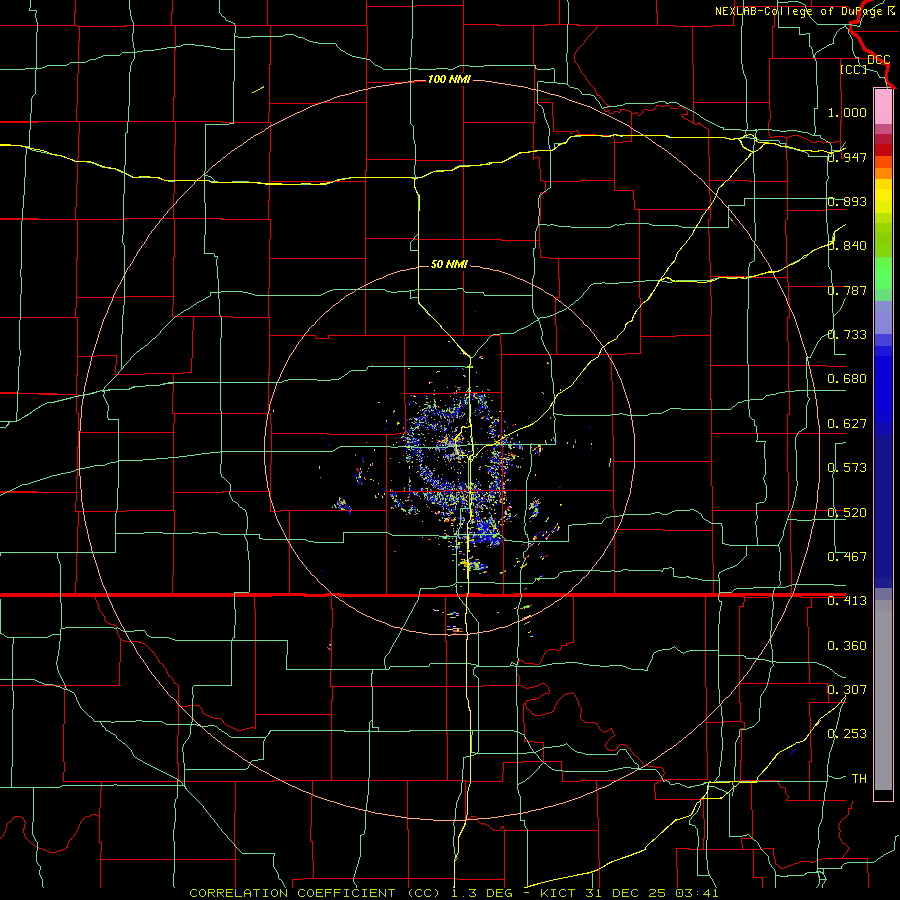Click the Correlation Coefficient KICT caption at the bottom
This screenshot has height=900, width=900.
coord(453,893)
